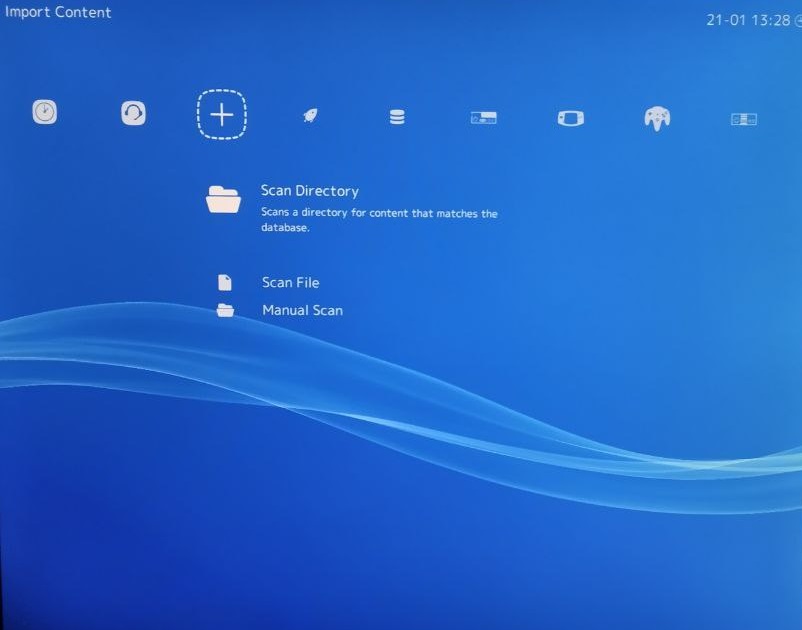Choose the Manual Scan entry

coord(302,310)
